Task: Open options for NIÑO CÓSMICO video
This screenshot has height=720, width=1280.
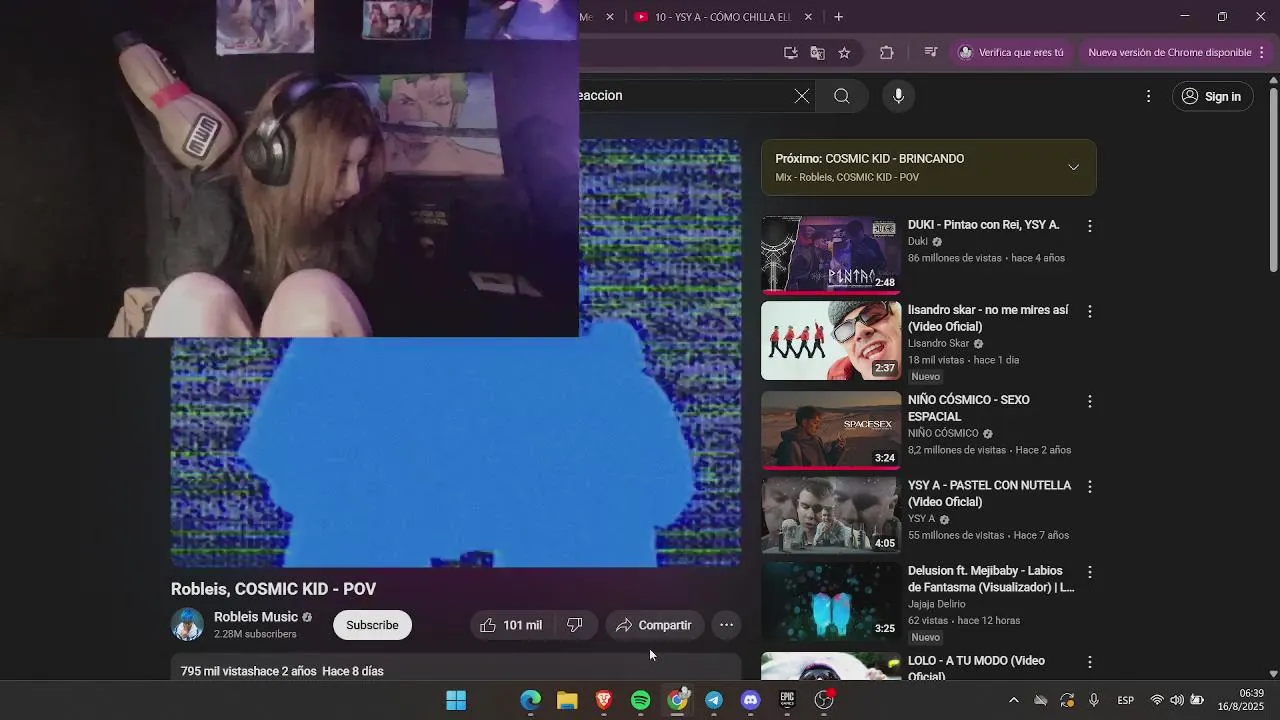Action: [1090, 401]
